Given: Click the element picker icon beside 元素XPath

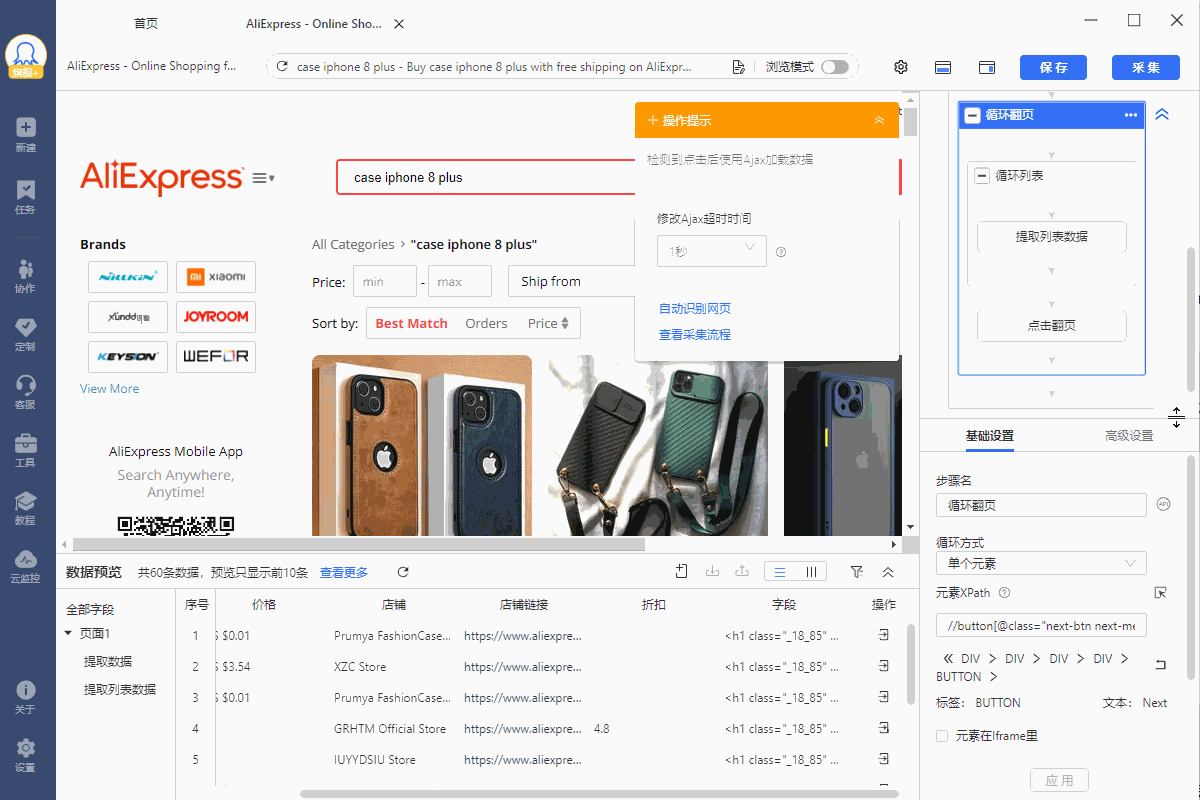Looking at the screenshot, I should pyautogui.click(x=1161, y=593).
